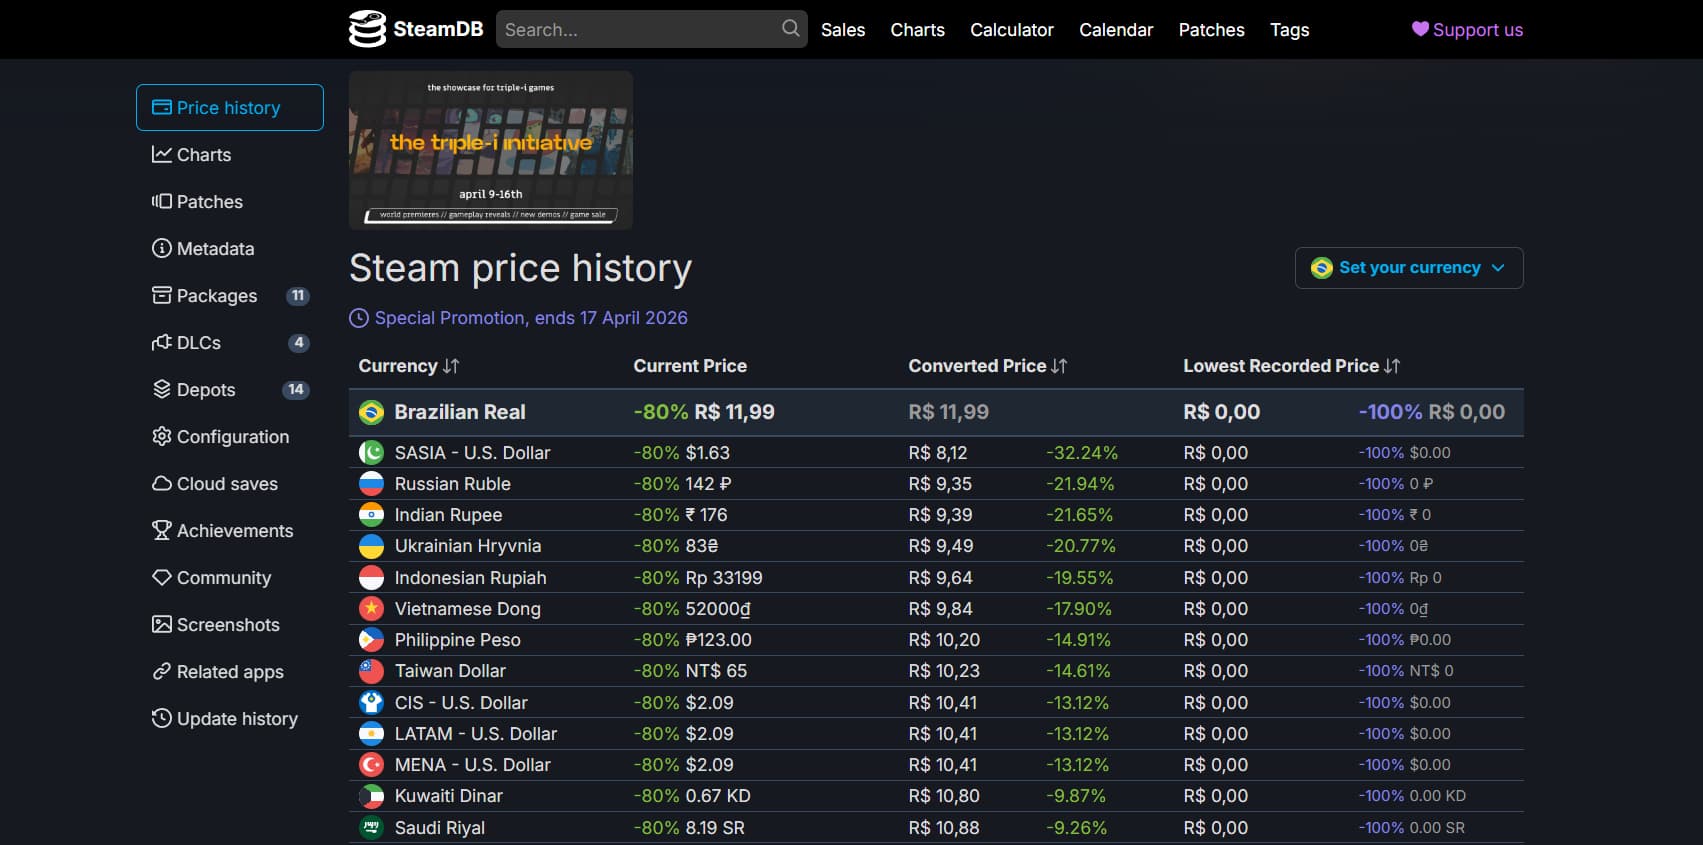Click the Depots stack icon

click(161, 389)
